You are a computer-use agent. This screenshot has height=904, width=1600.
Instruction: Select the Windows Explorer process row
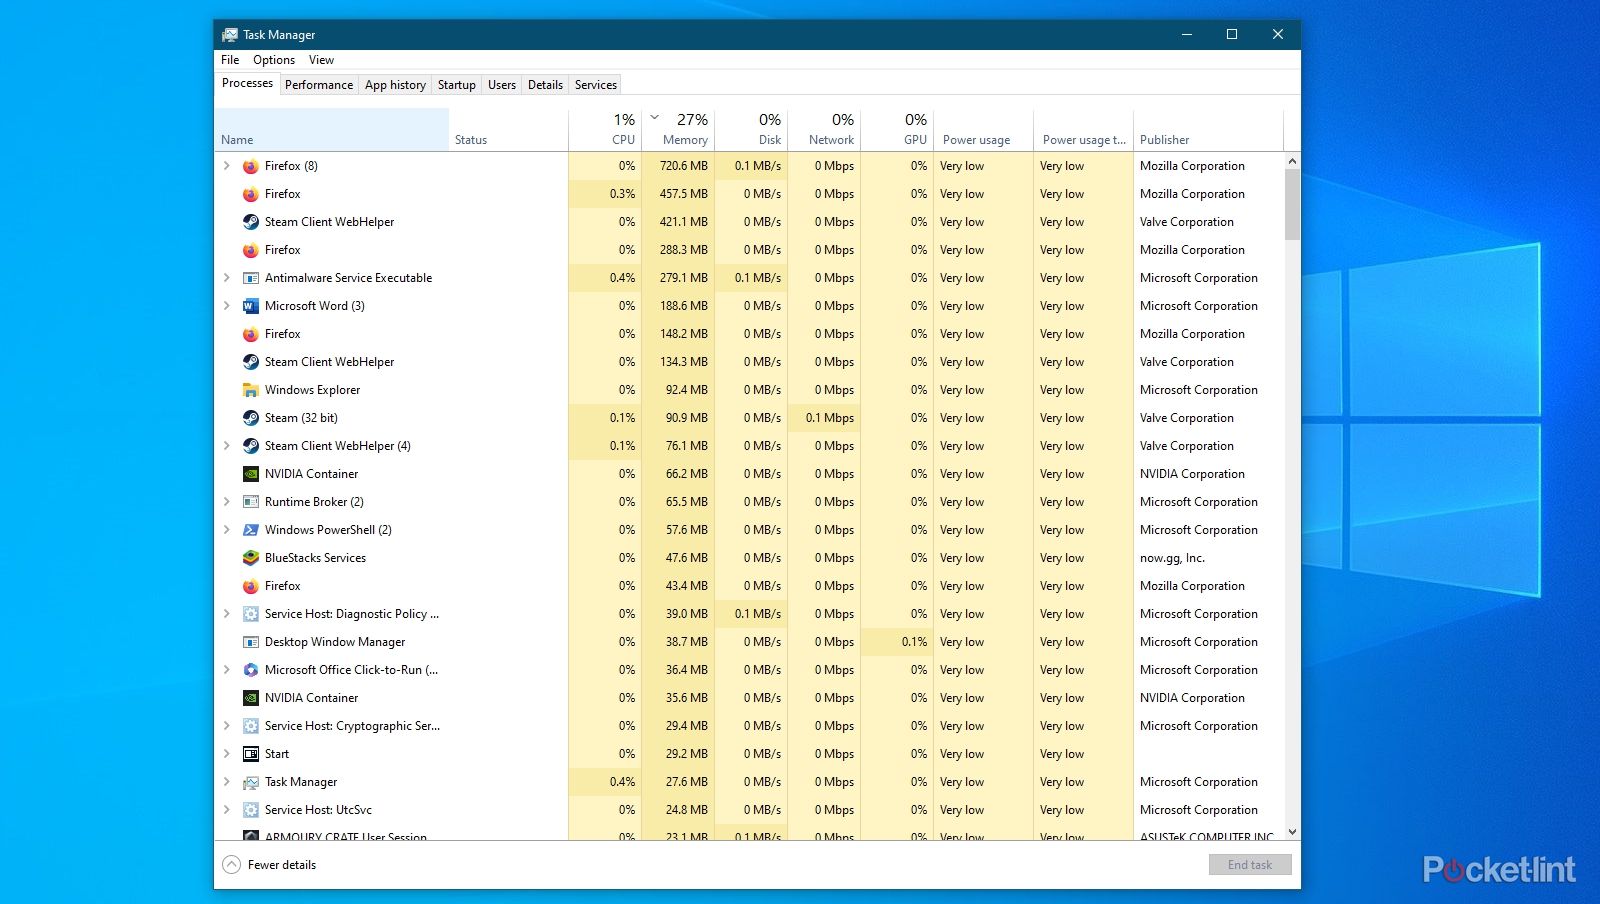pos(749,390)
